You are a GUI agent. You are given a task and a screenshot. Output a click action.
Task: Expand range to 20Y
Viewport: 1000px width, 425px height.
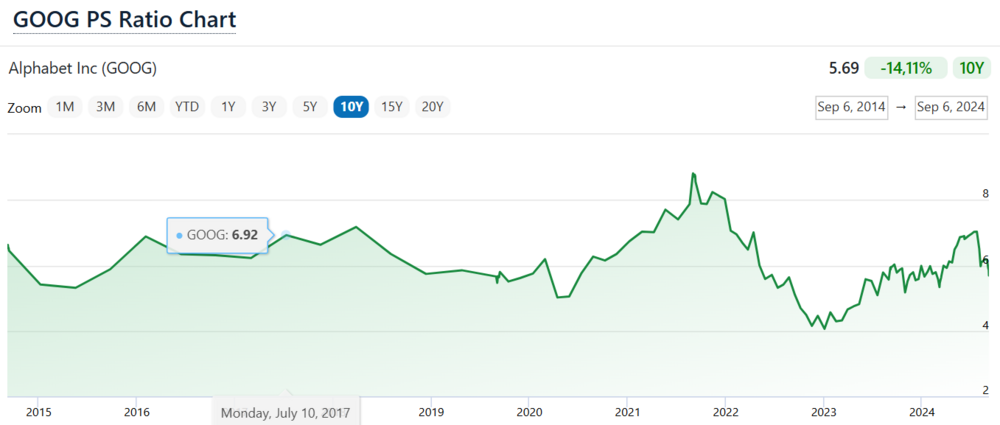(x=432, y=107)
